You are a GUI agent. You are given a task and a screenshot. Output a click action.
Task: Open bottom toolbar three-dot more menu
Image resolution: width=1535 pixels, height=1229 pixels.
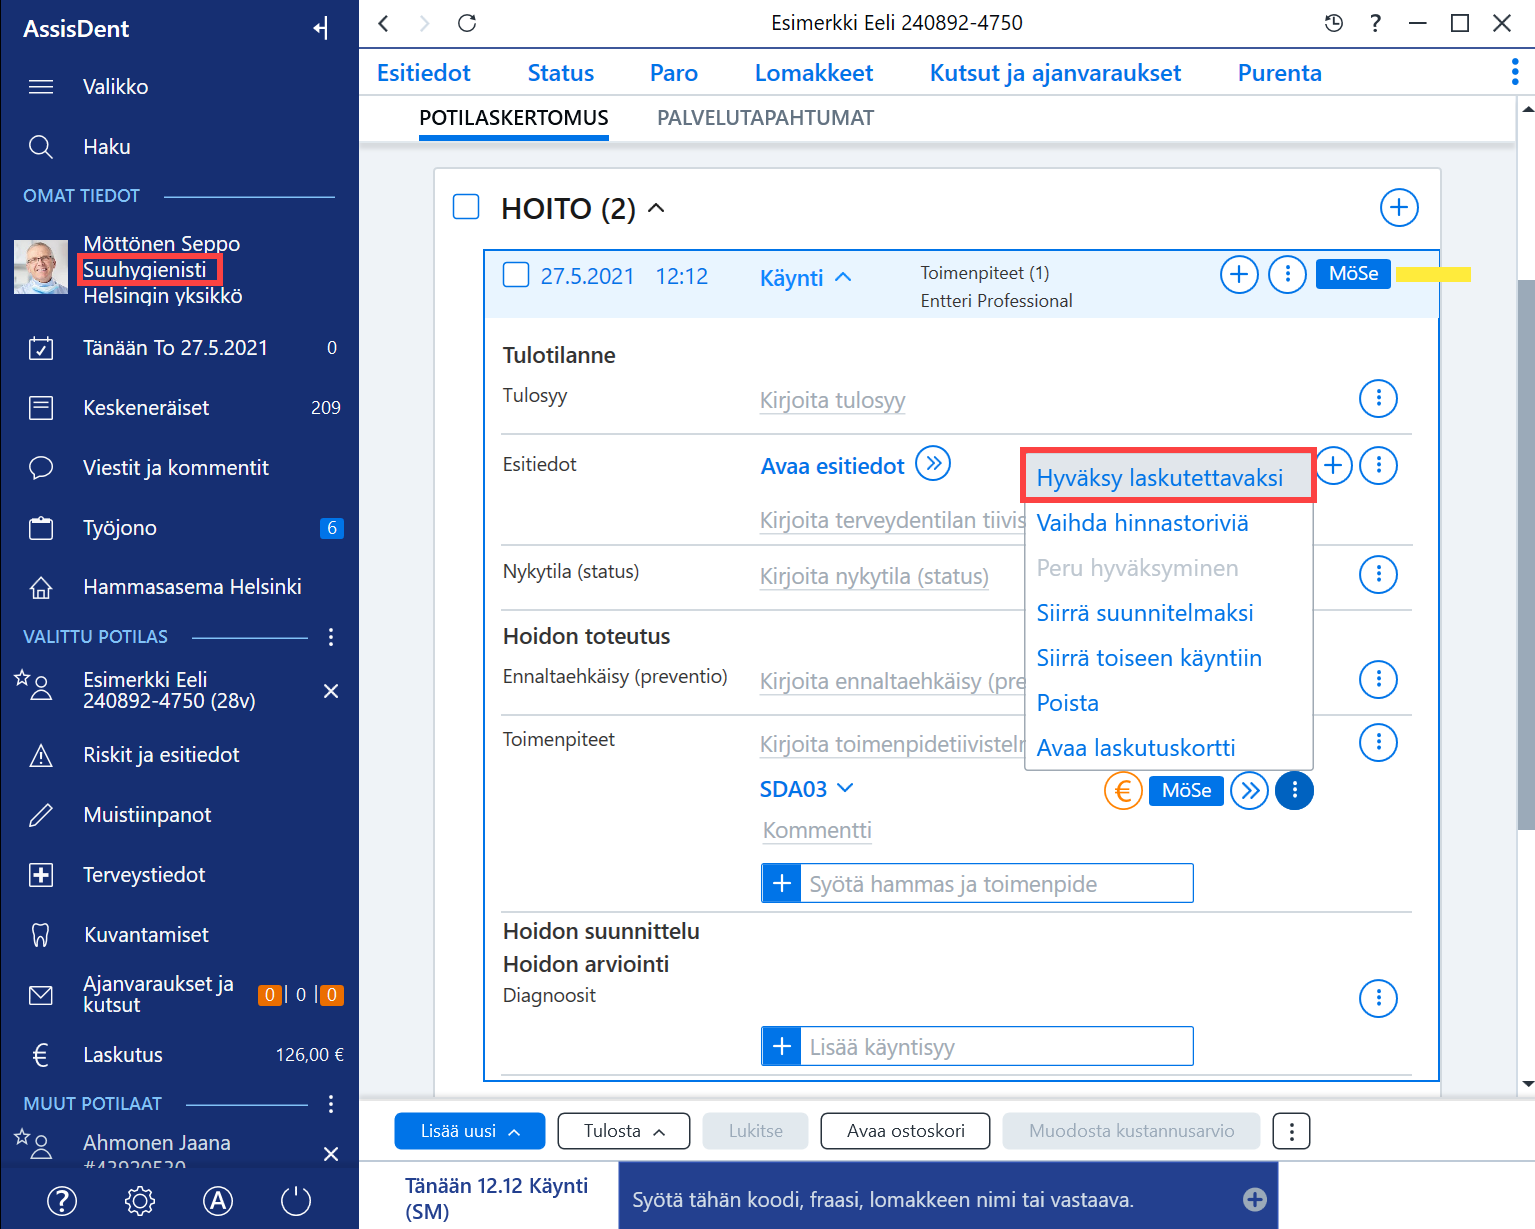click(1291, 1131)
